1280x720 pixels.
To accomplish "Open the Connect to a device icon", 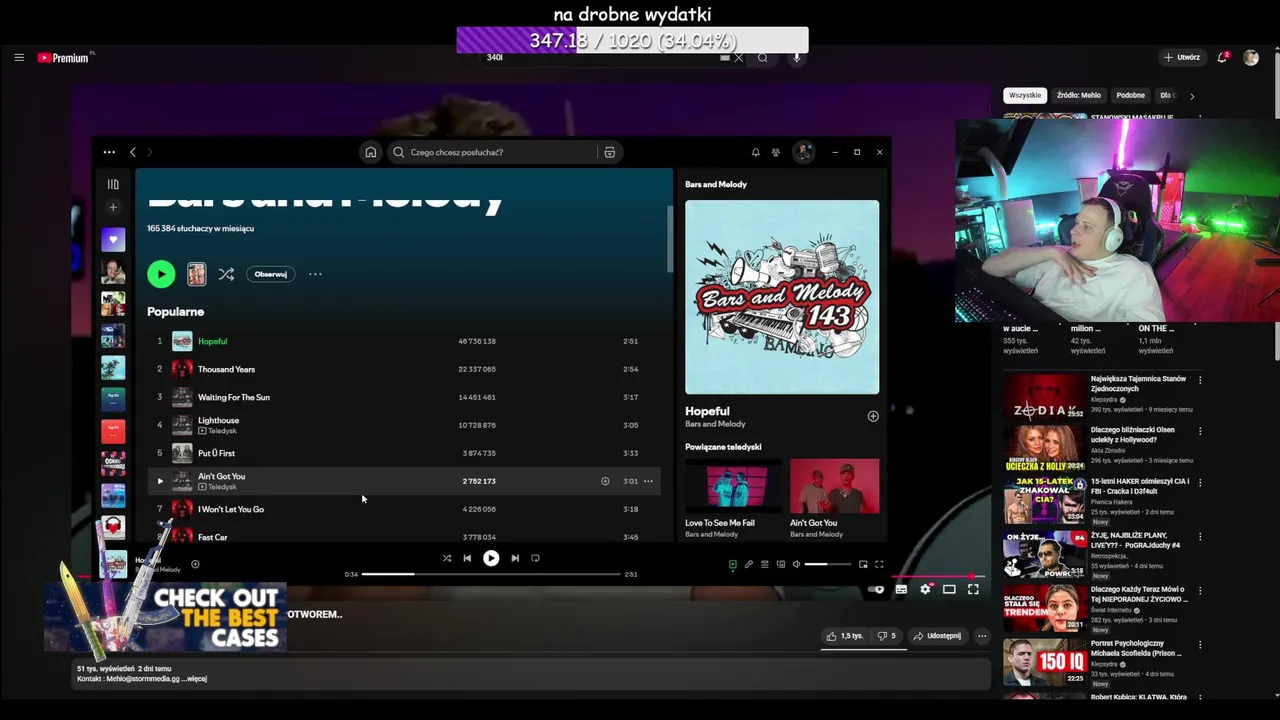I will (780, 564).
